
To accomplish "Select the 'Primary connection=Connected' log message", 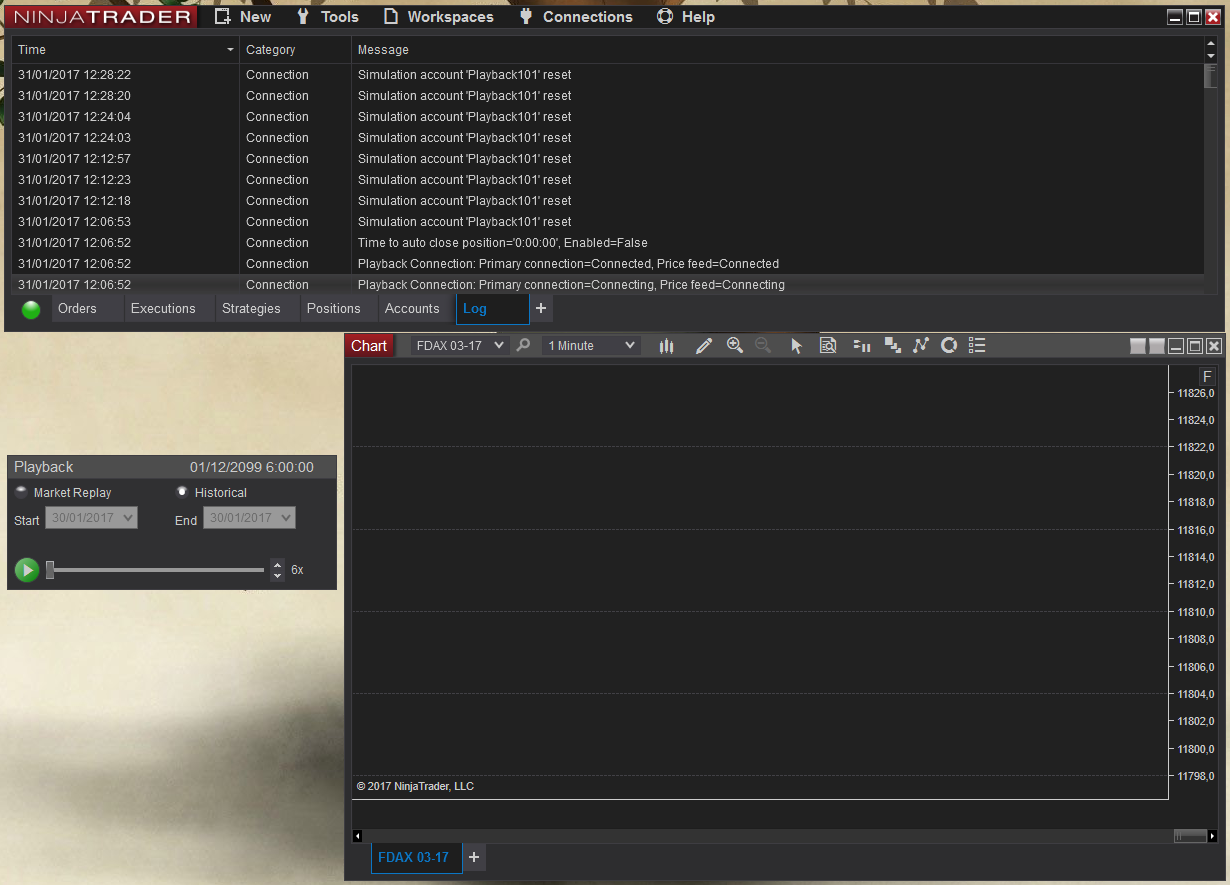I will pyautogui.click(x=568, y=264).
